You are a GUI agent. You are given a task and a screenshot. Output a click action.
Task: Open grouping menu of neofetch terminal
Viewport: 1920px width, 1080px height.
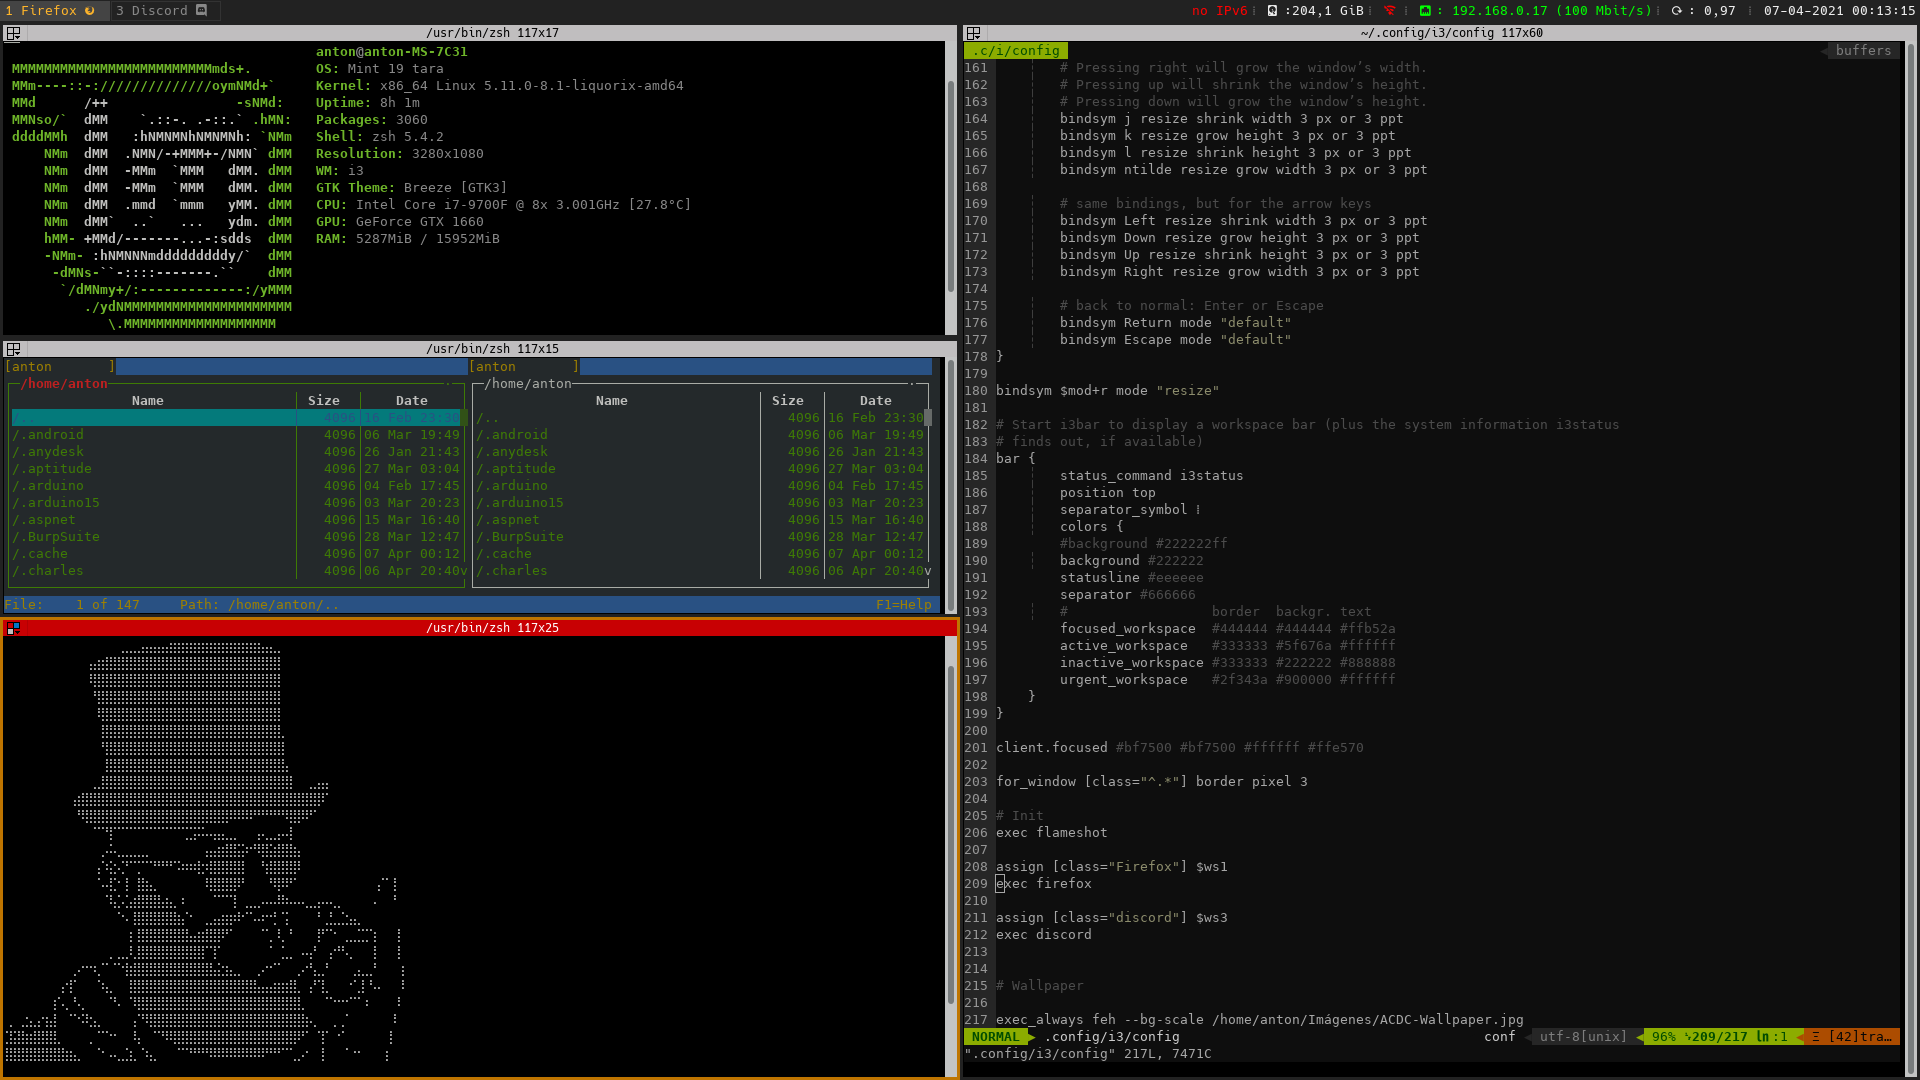pyautogui.click(x=13, y=33)
